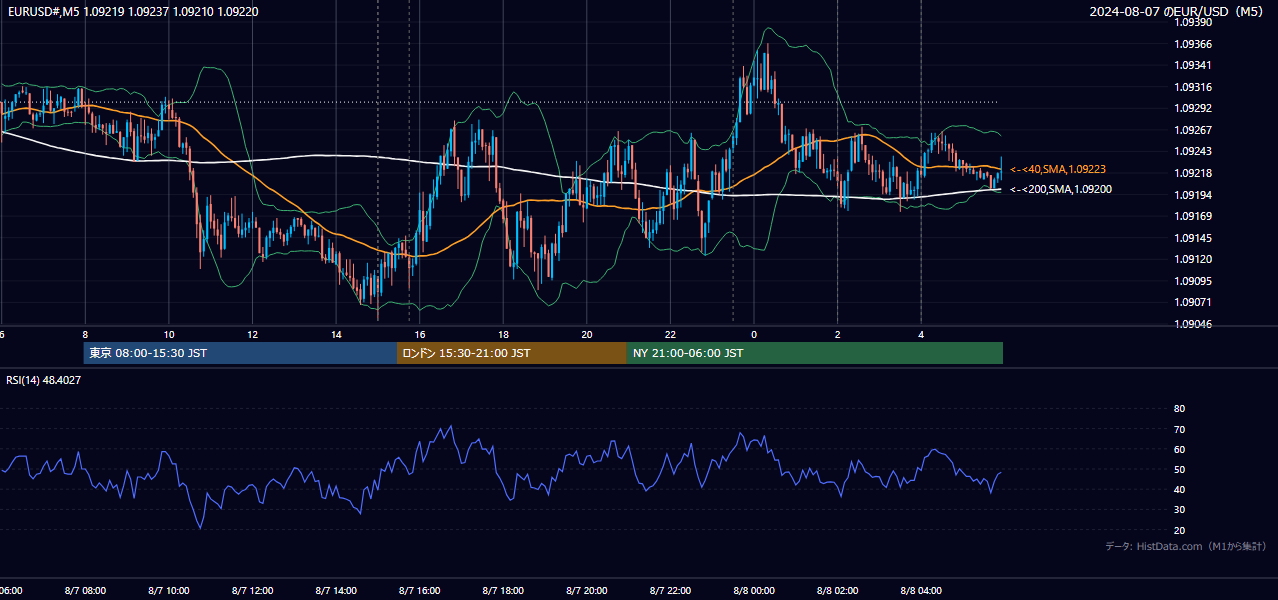Click the '<-<200,SMA,1.09200' white label
The height and width of the screenshot is (600, 1278).
1061,189
